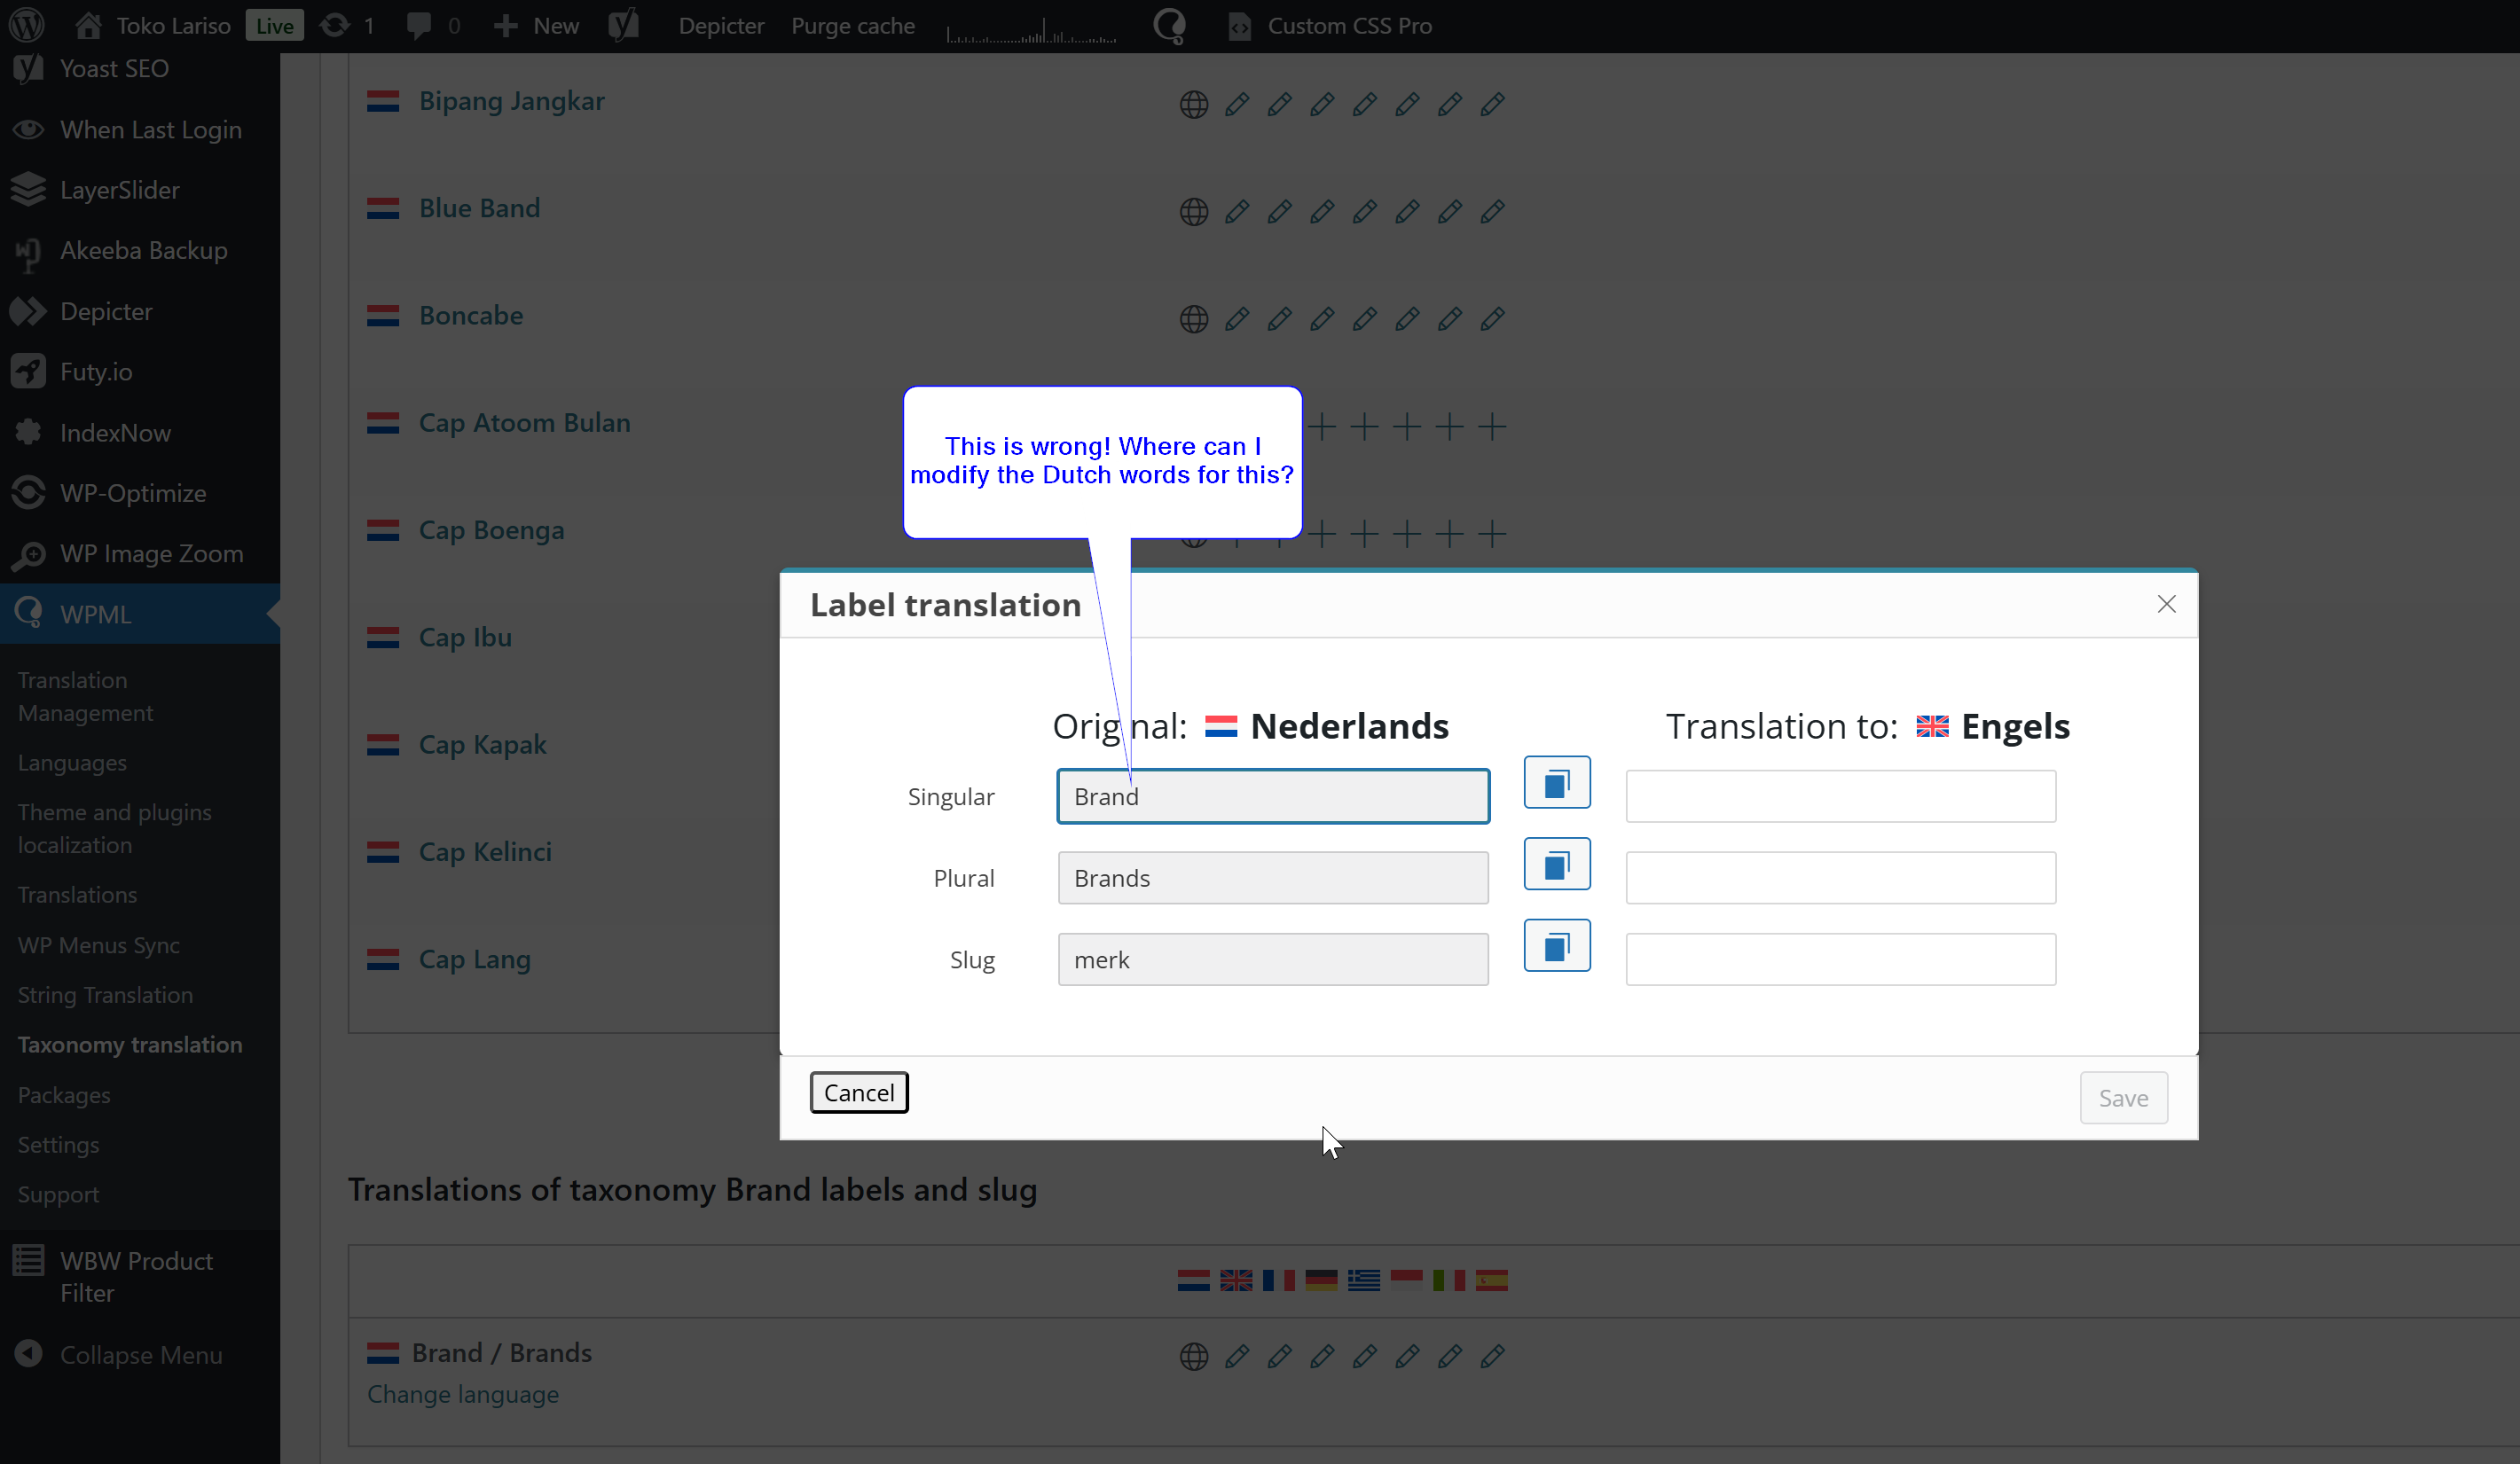
Task: Click the Change language link
Action: 463,1394
